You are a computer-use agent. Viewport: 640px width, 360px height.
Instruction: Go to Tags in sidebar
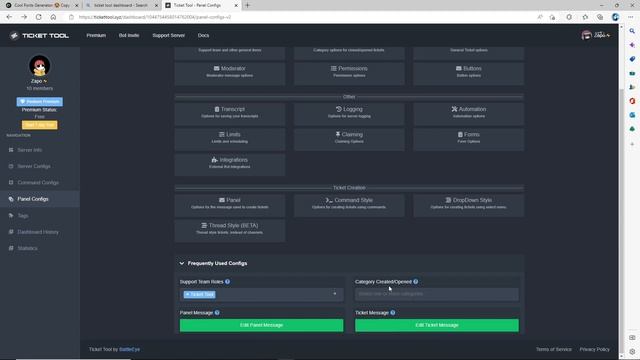[x=40, y=216]
